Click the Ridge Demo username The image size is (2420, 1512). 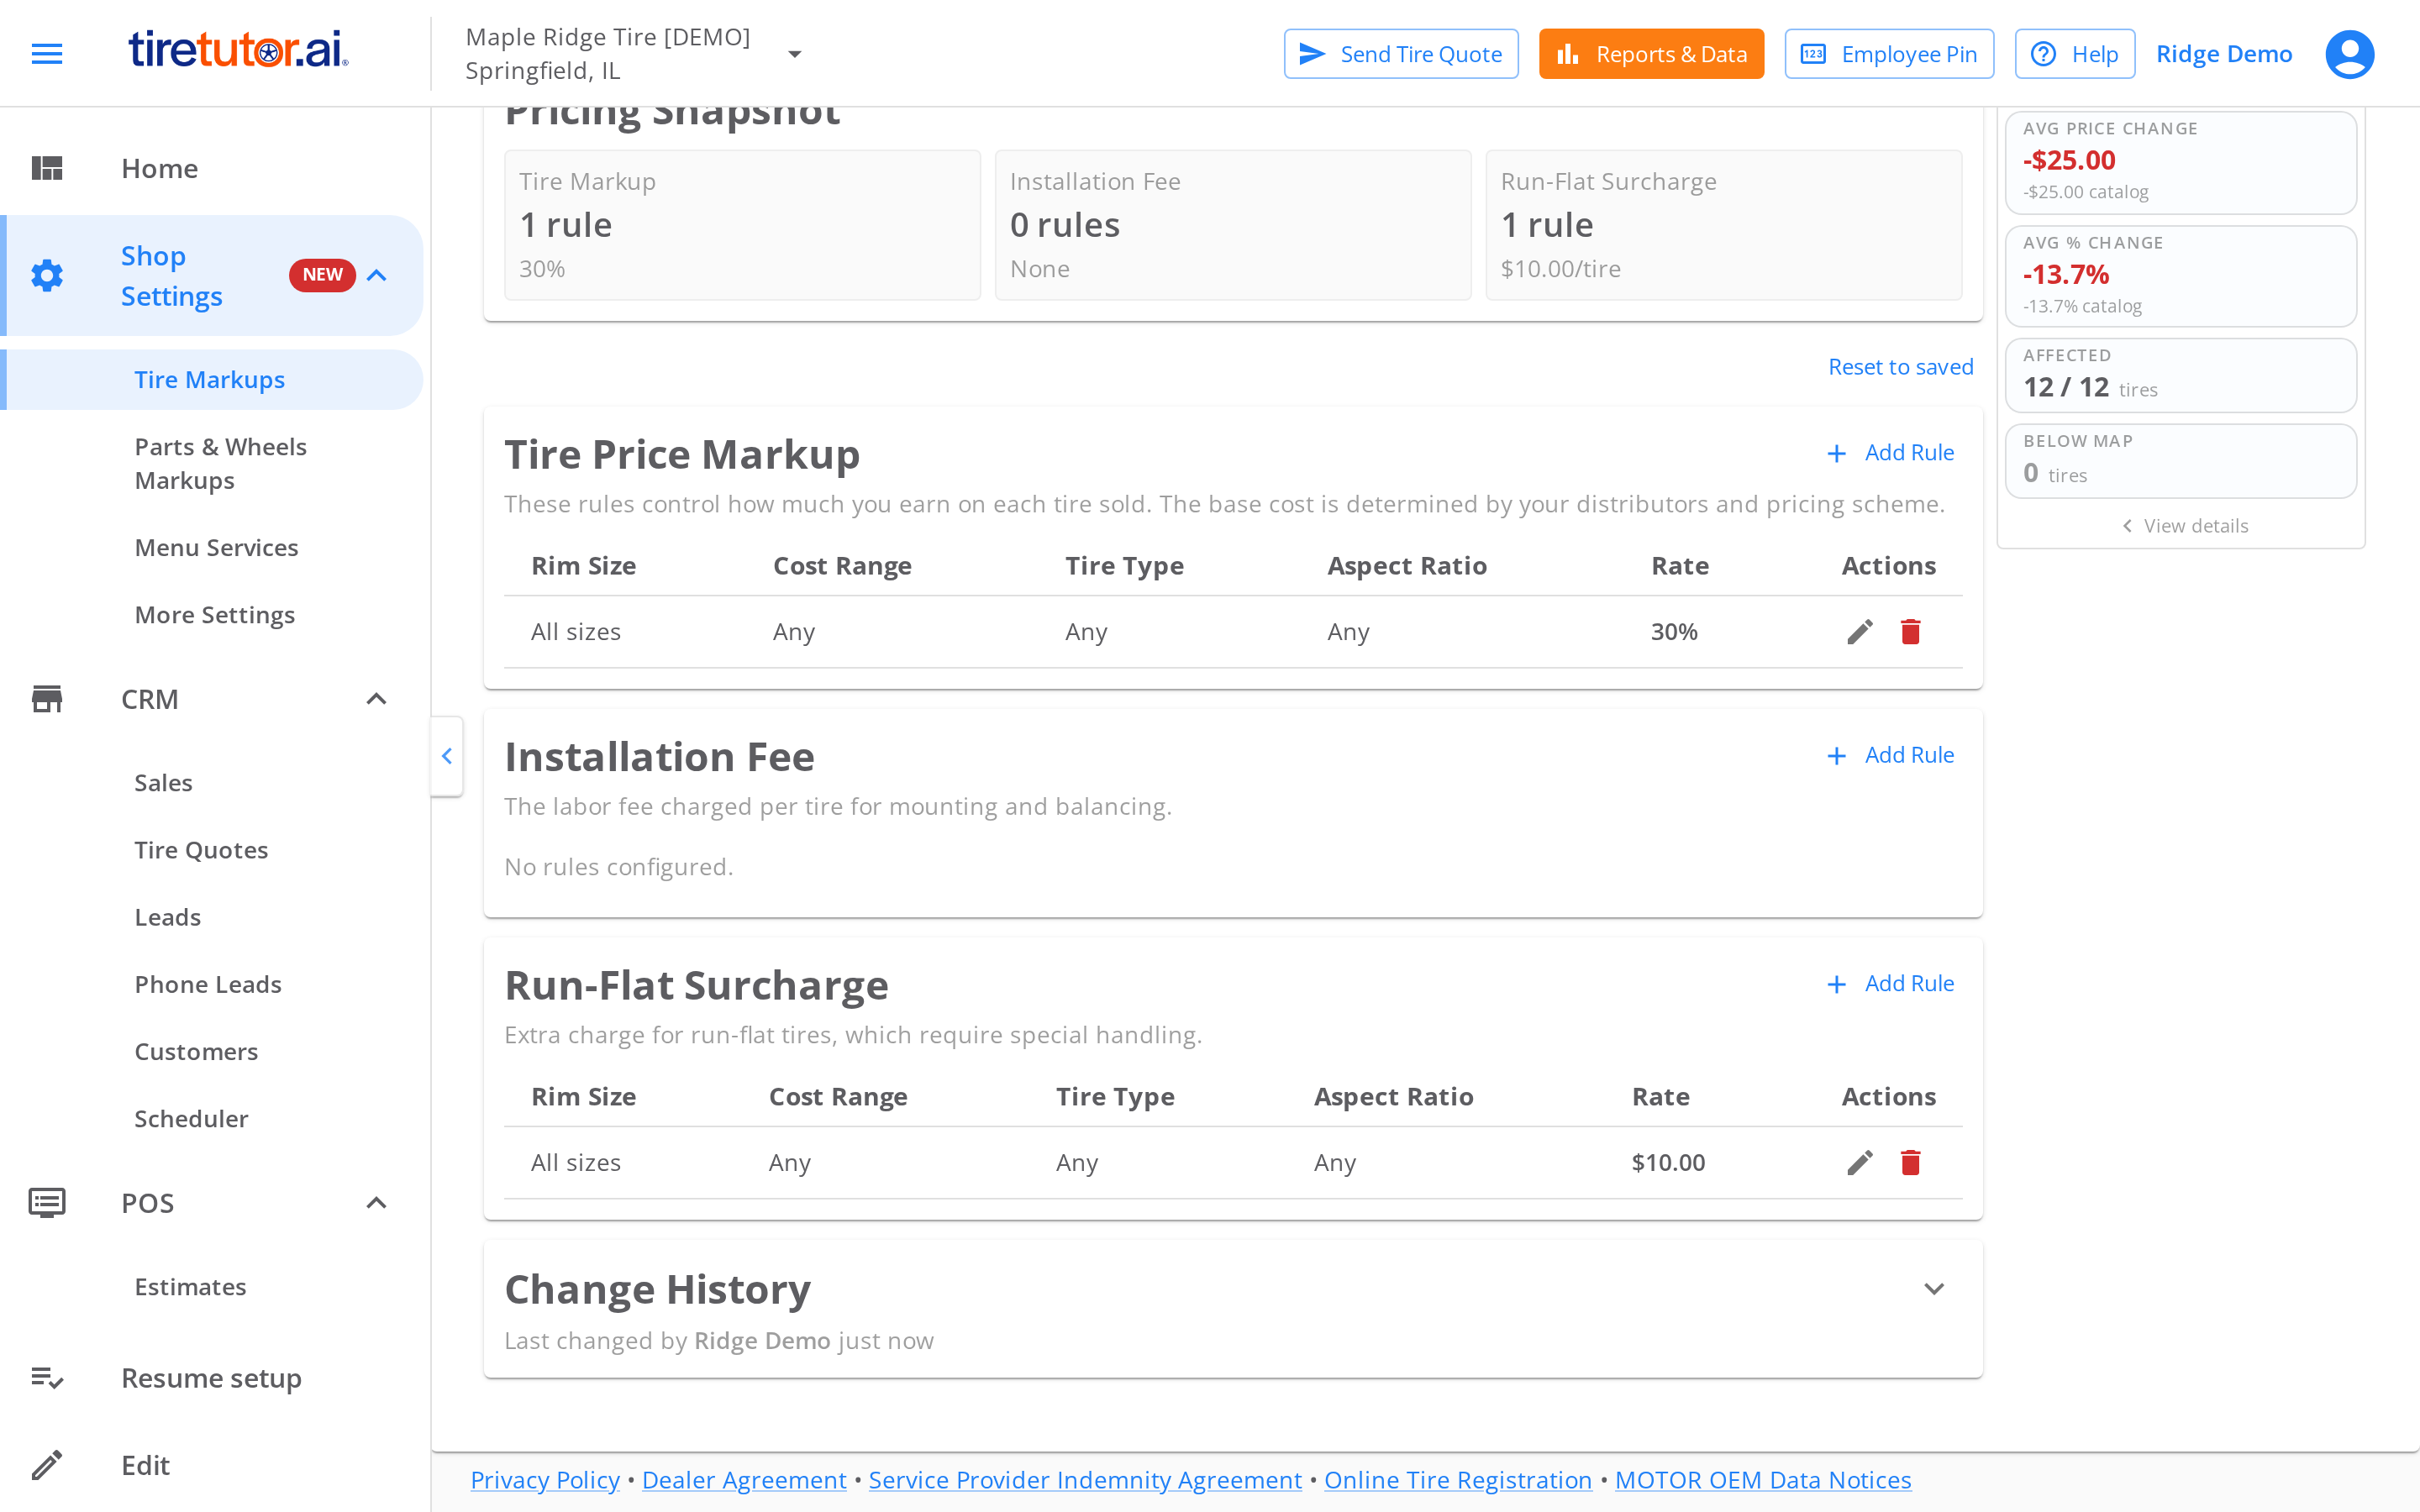(2224, 54)
